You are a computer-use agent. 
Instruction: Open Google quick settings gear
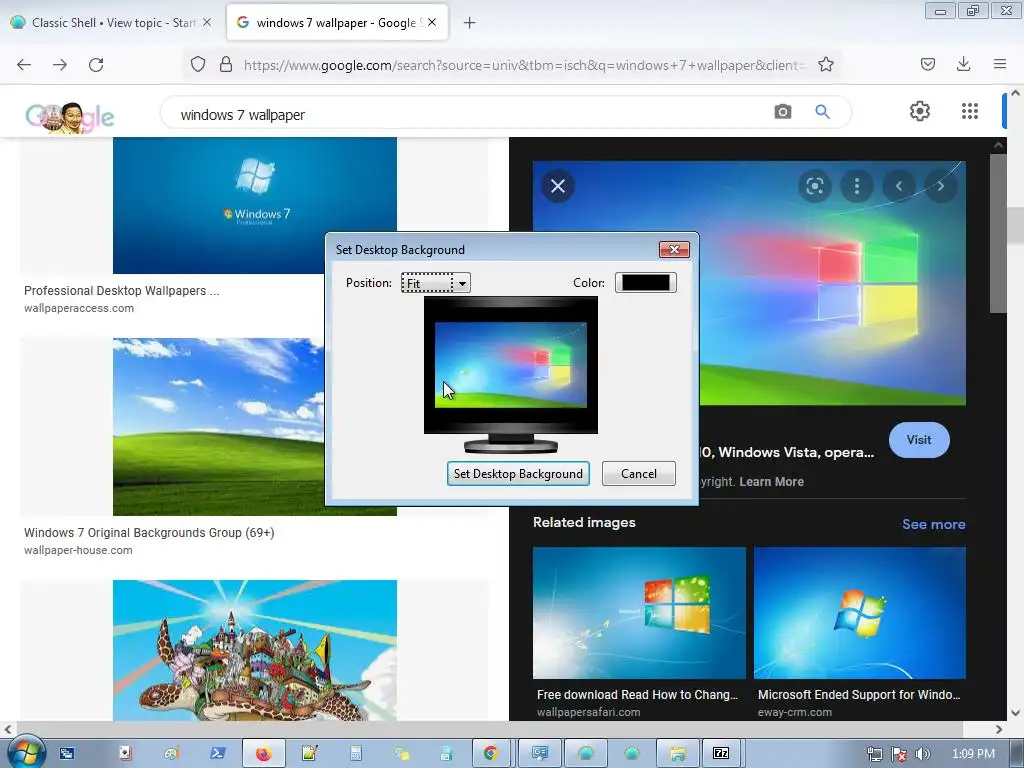click(920, 111)
